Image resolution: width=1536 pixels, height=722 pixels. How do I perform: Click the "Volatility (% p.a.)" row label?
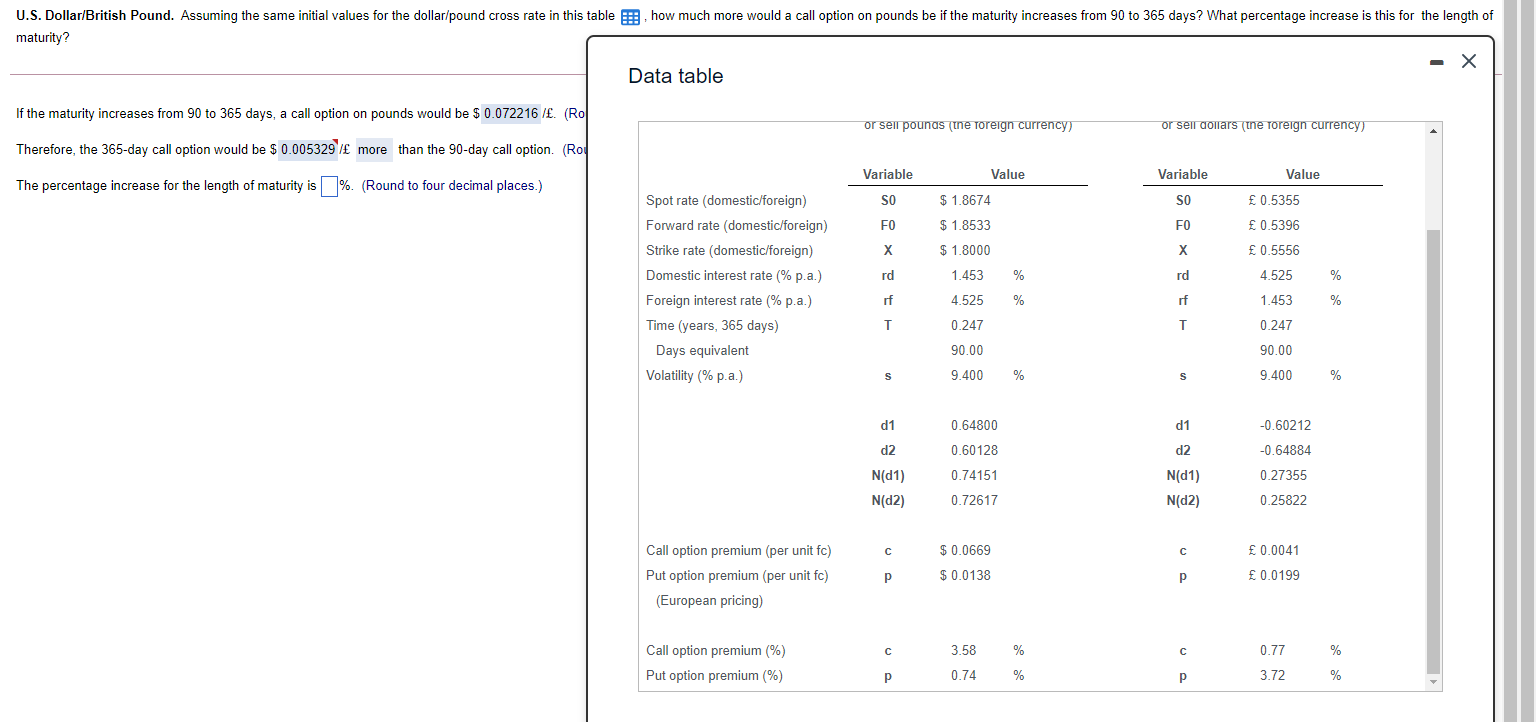coord(695,376)
